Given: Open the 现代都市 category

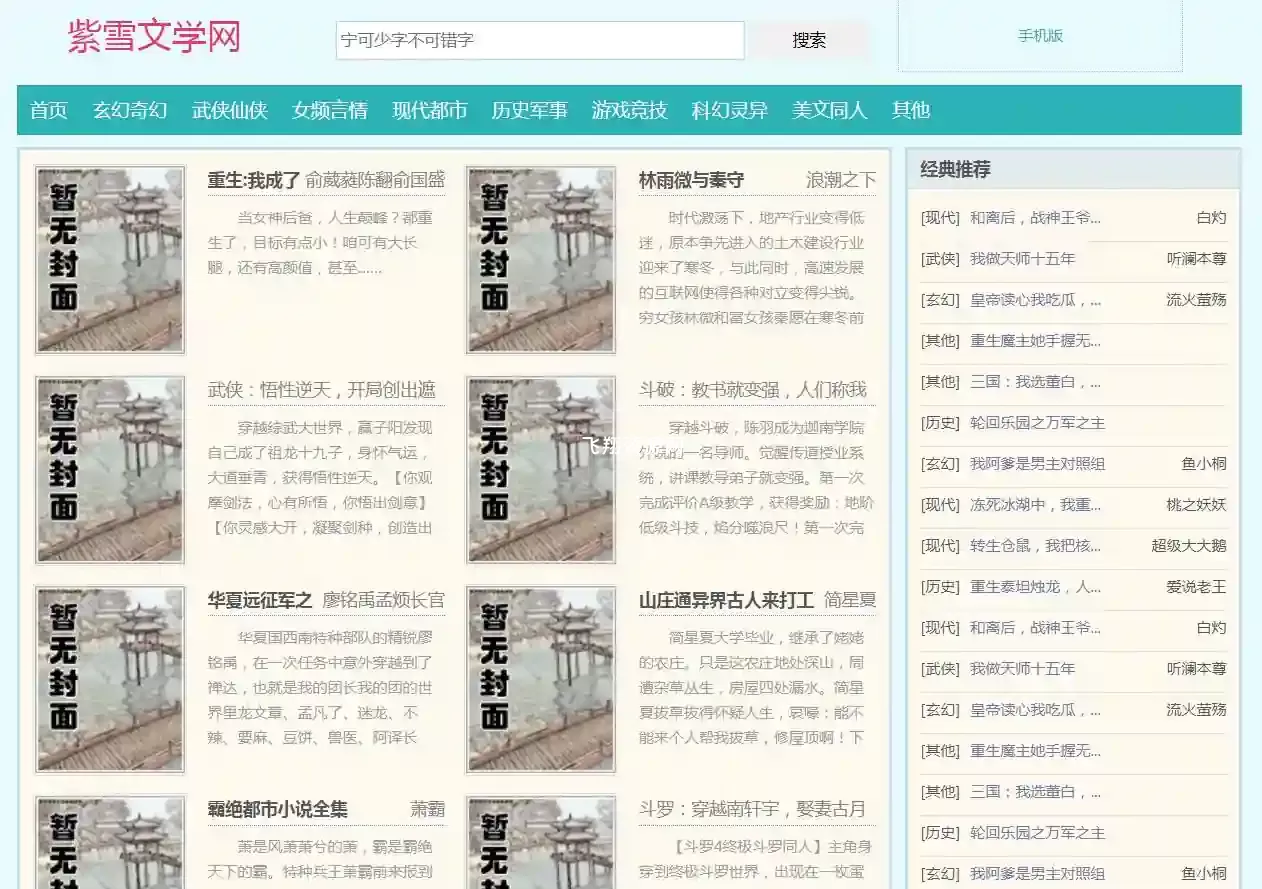Looking at the screenshot, I should click(430, 110).
